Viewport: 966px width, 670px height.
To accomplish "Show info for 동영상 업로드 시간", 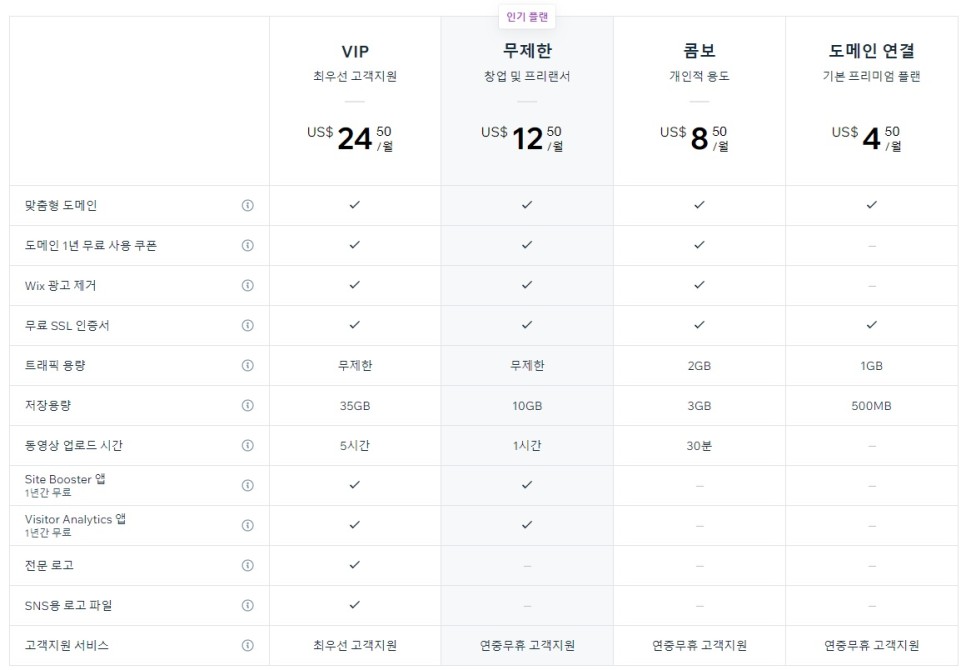I will (247, 445).
